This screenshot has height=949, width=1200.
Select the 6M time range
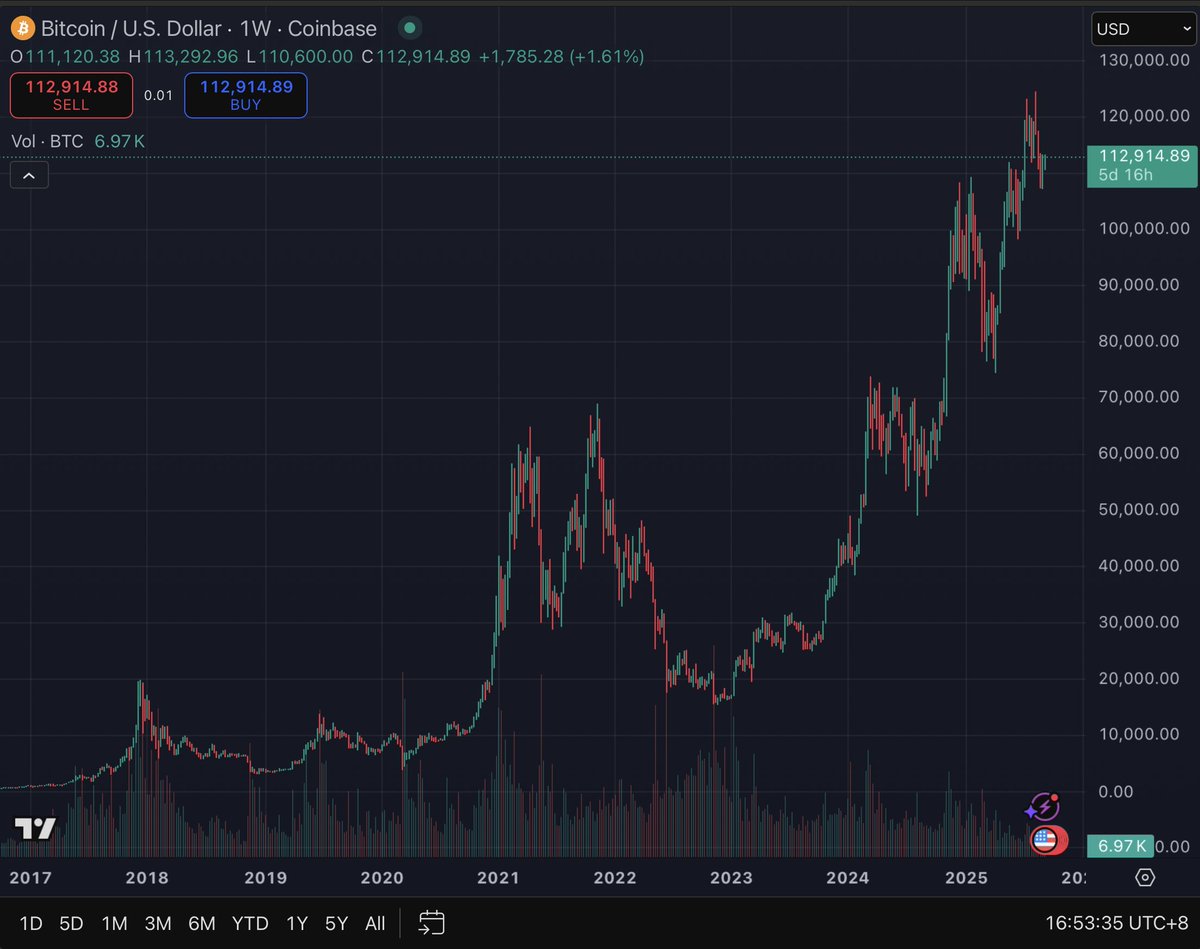[x=201, y=923]
